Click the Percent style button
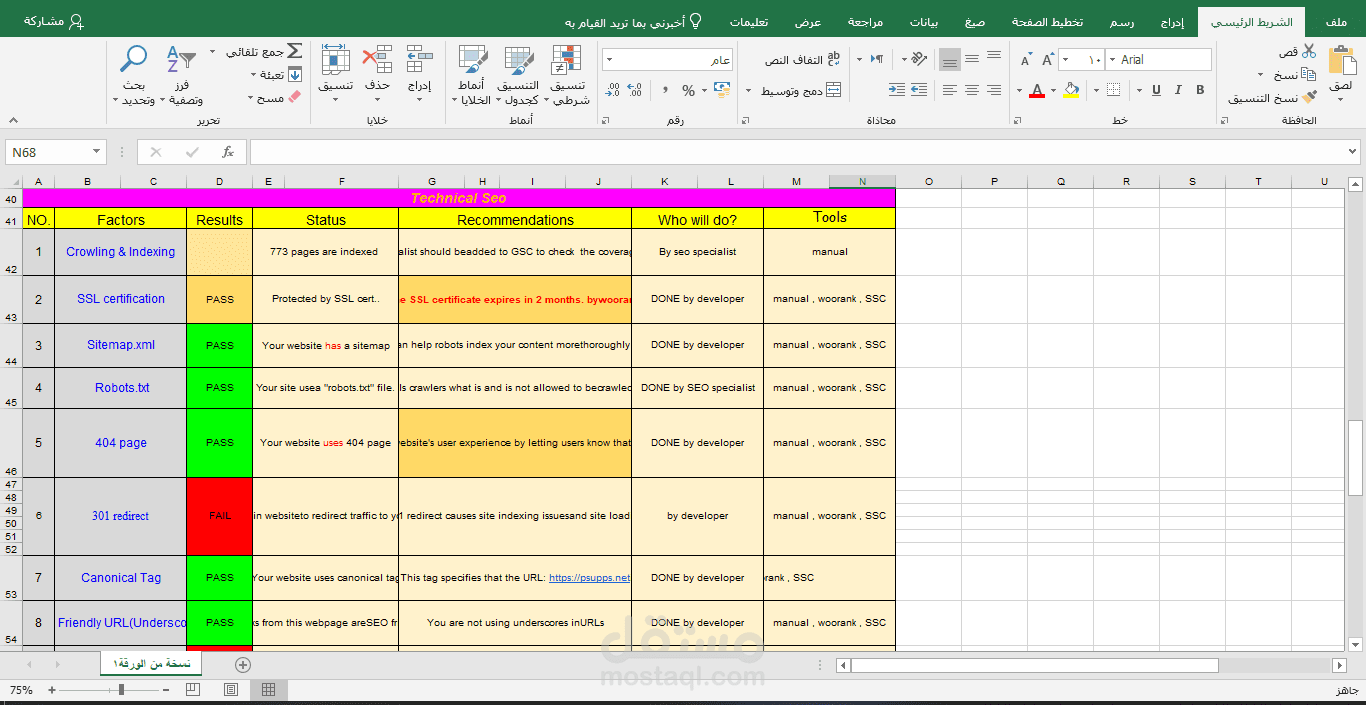Viewport: 1366px width, 705px height. click(688, 91)
